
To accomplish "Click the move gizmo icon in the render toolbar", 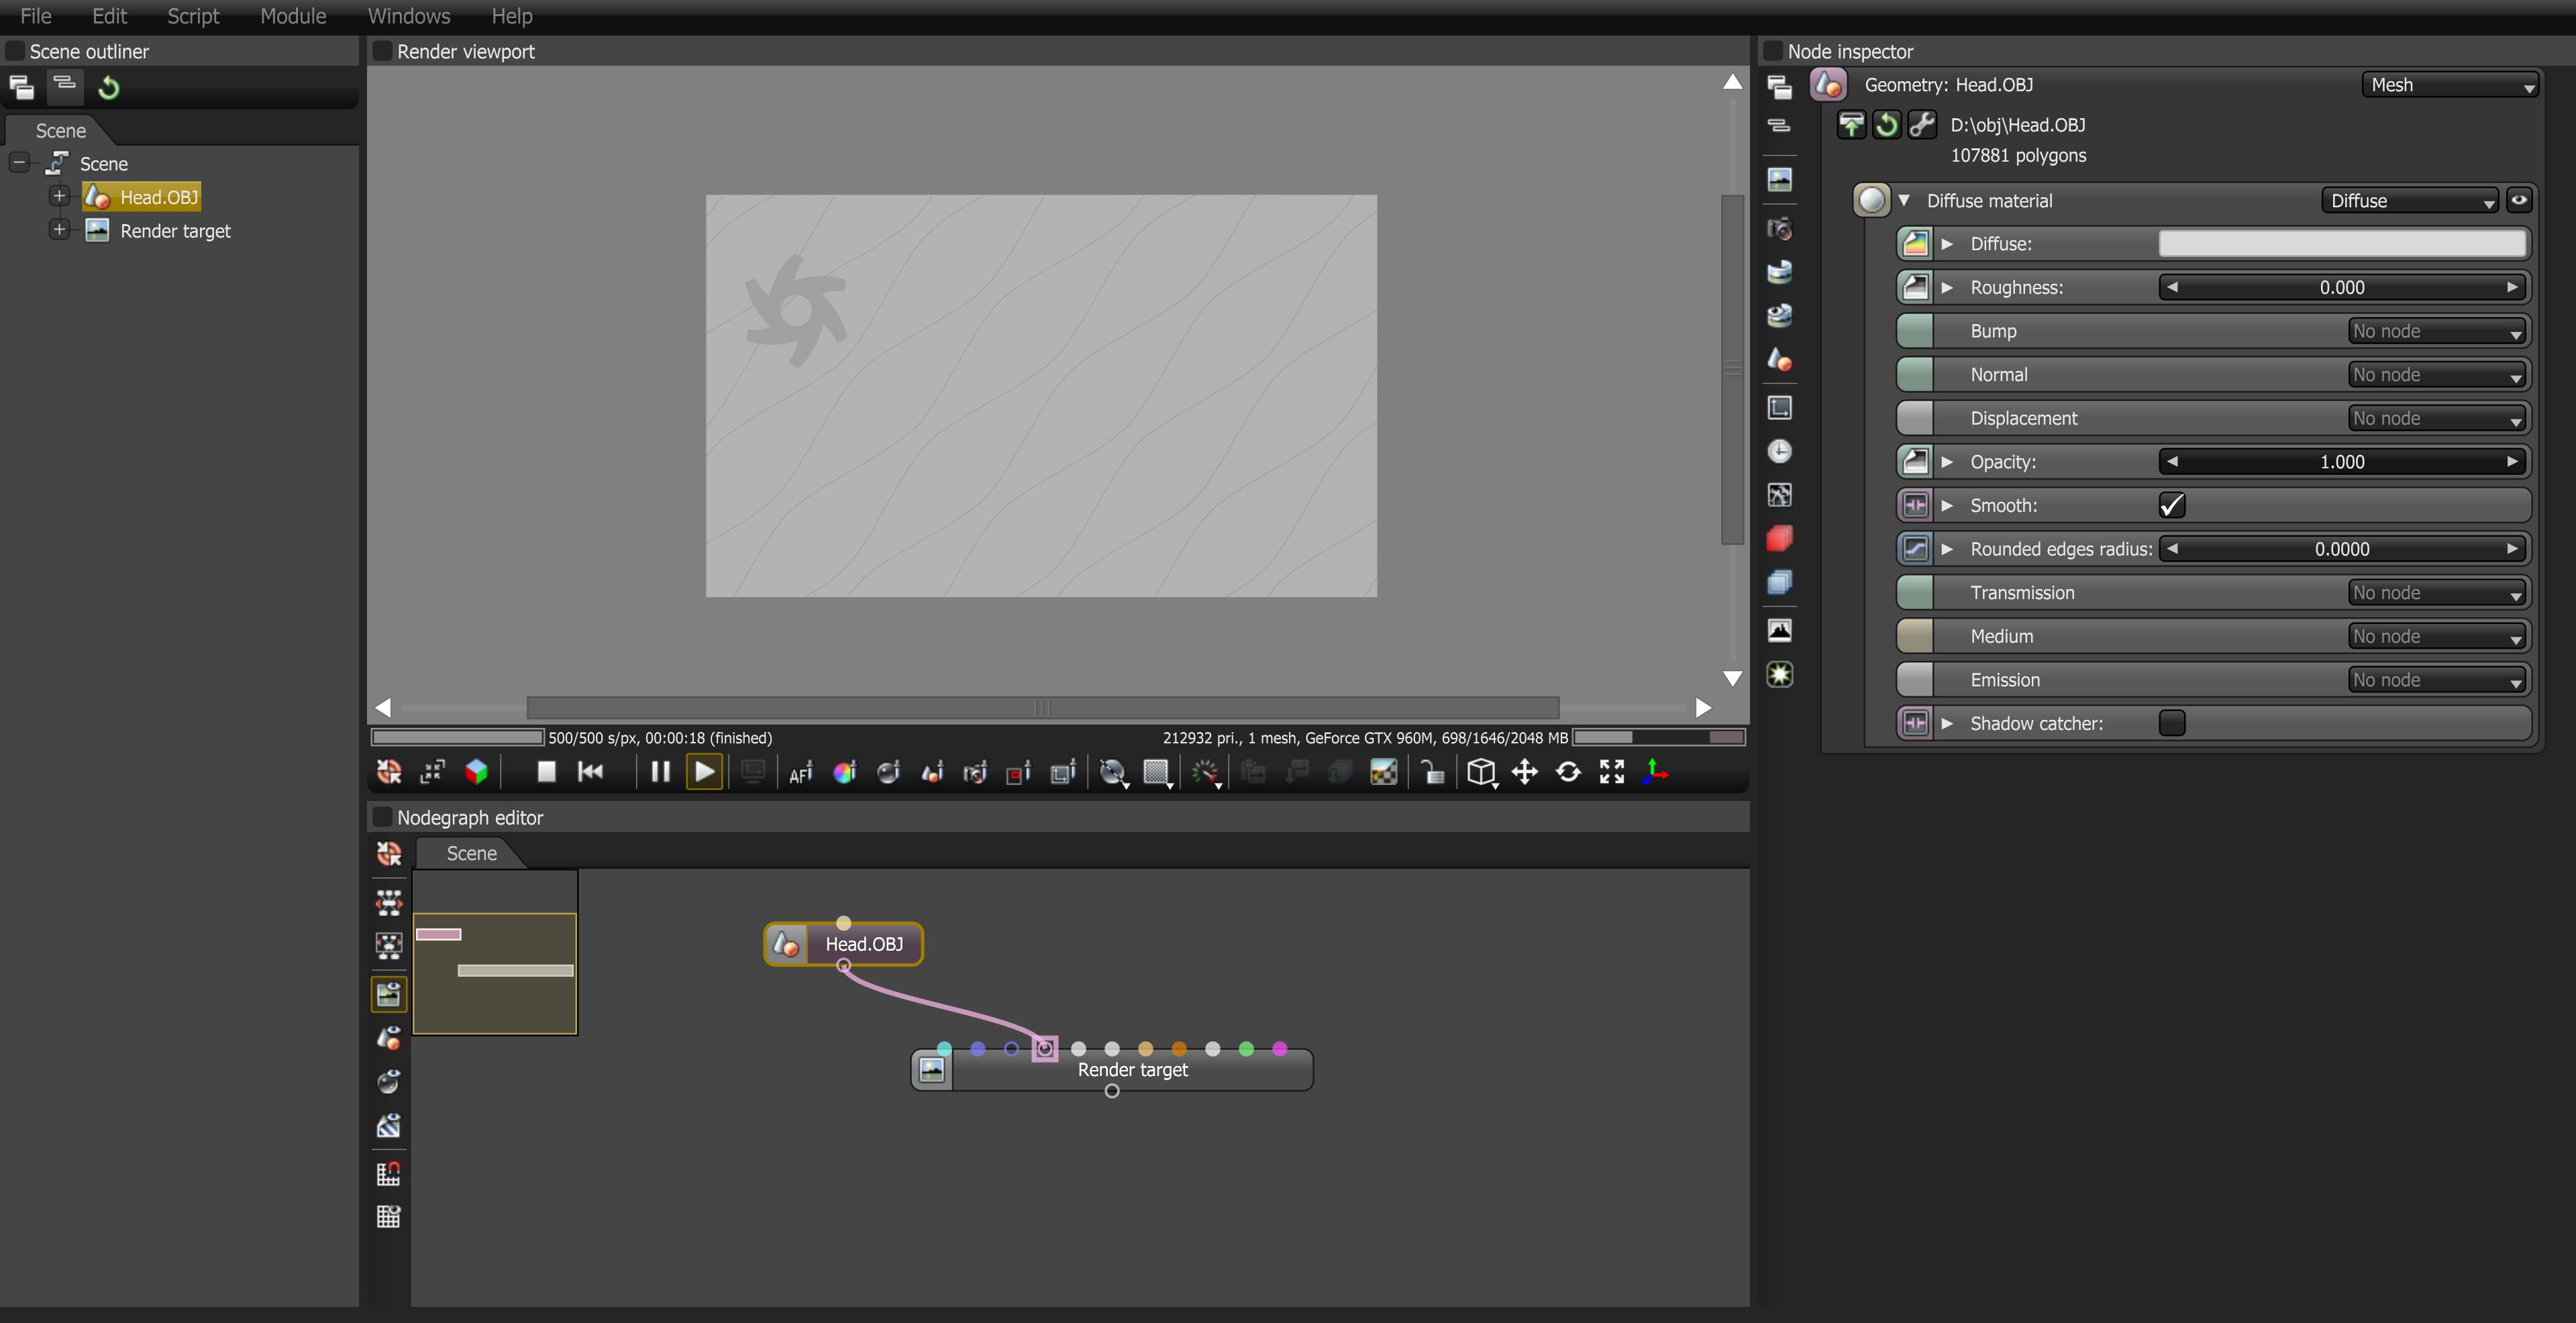I will tap(1524, 772).
